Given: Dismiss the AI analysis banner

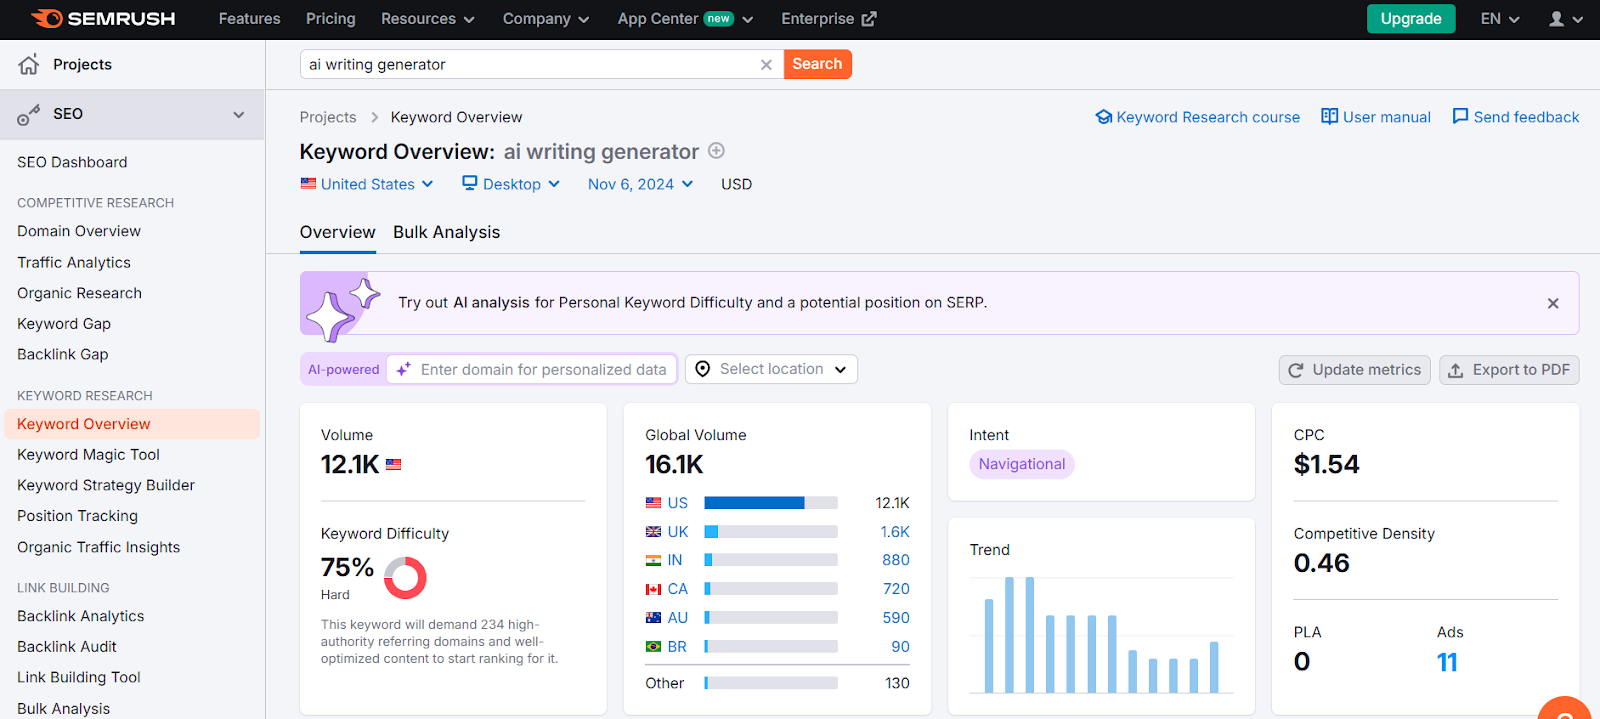Looking at the screenshot, I should click(x=1553, y=303).
